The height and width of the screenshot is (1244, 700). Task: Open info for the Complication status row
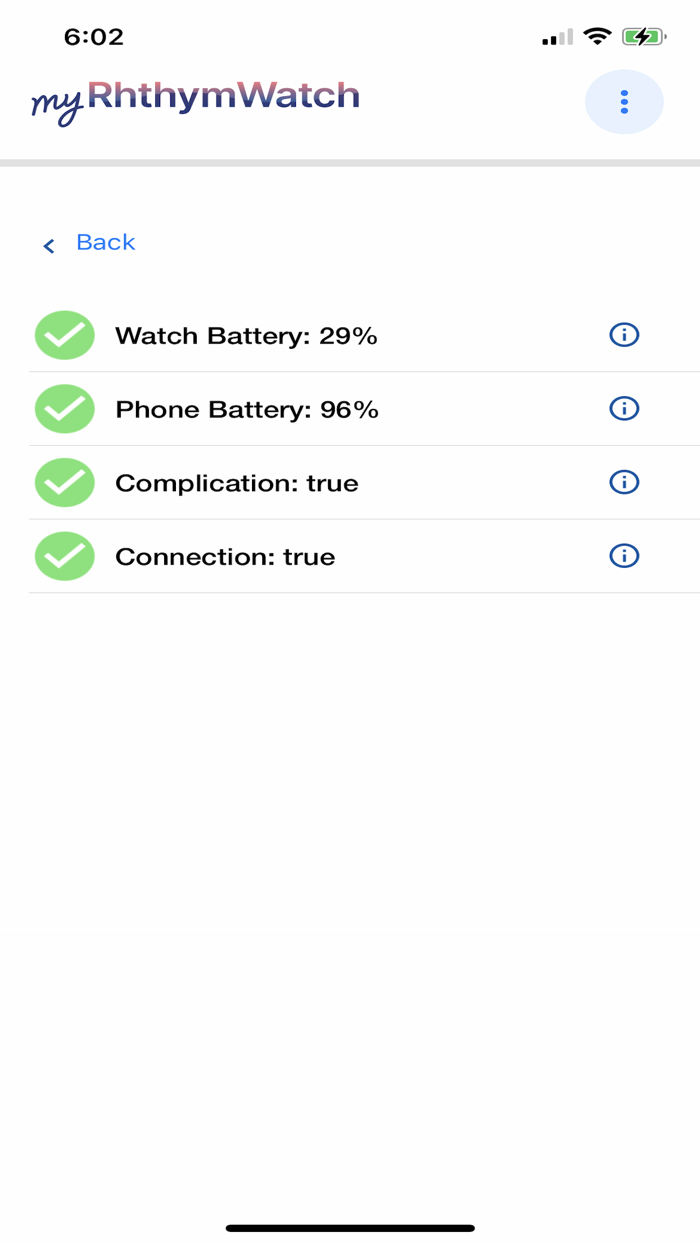(623, 482)
